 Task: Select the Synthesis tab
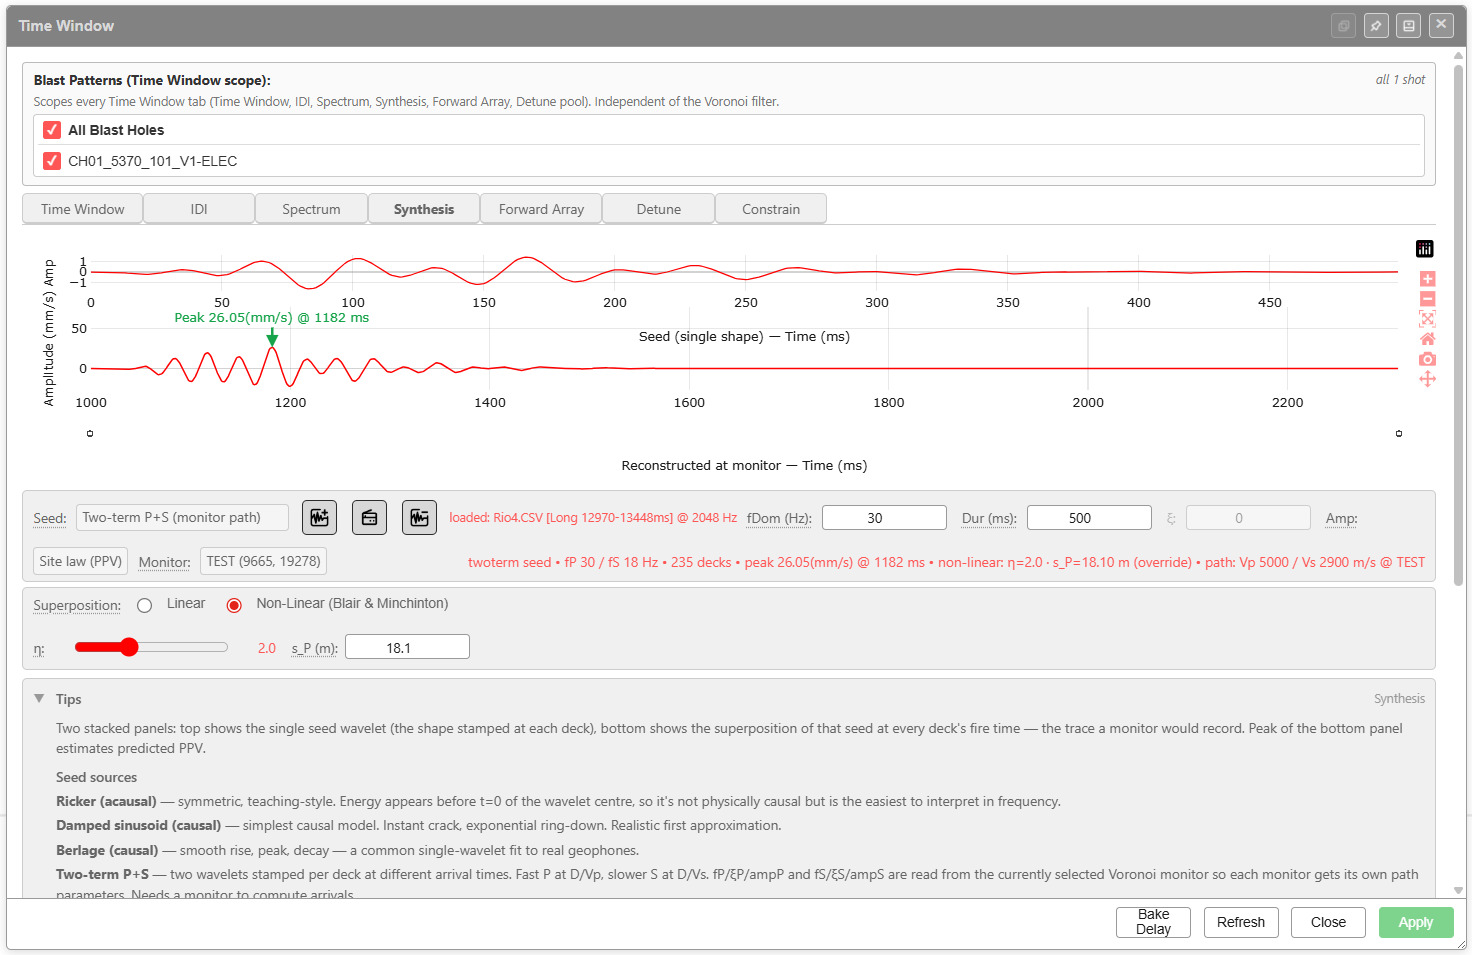424,209
